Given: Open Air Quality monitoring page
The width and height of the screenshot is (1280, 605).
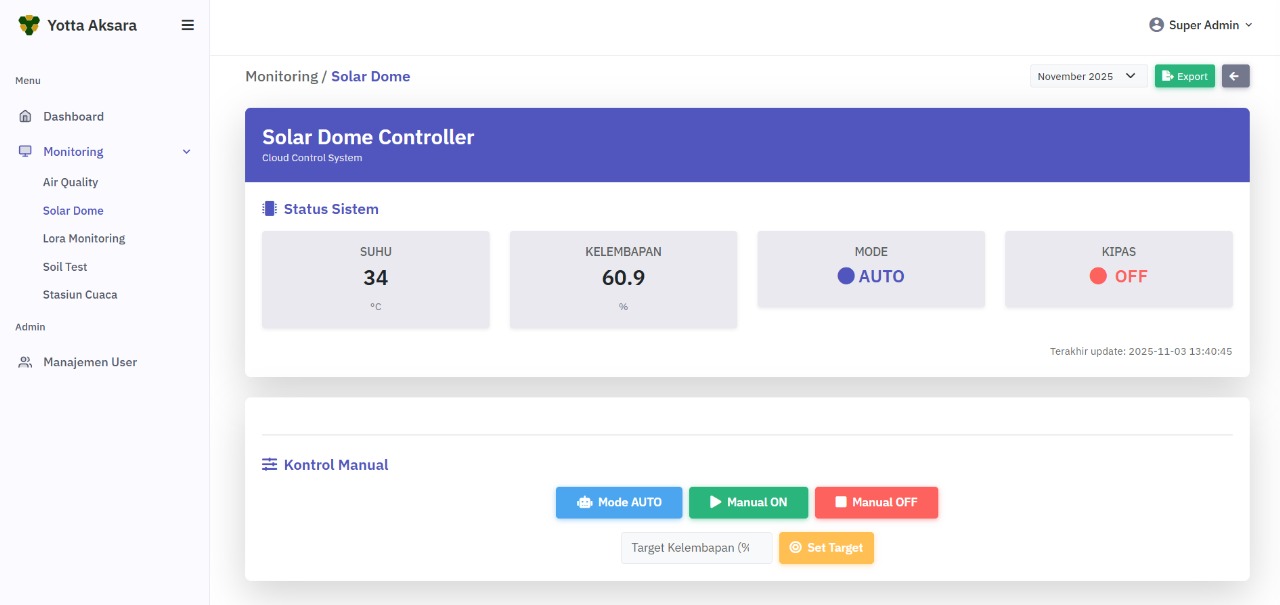Looking at the screenshot, I should tap(70, 182).
